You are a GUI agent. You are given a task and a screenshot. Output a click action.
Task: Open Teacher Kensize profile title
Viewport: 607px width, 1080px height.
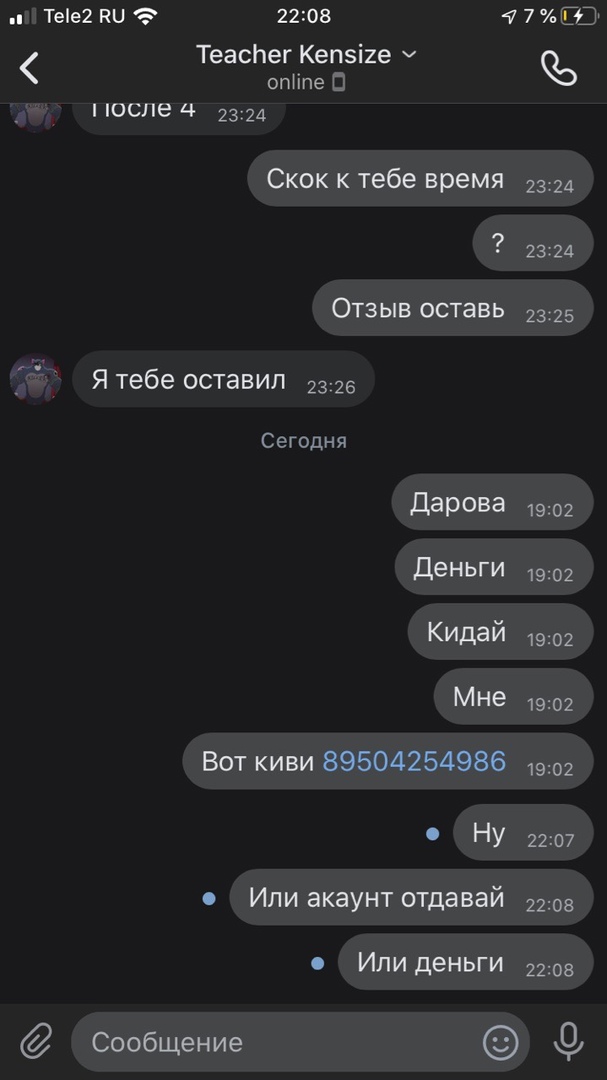tap(294, 54)
